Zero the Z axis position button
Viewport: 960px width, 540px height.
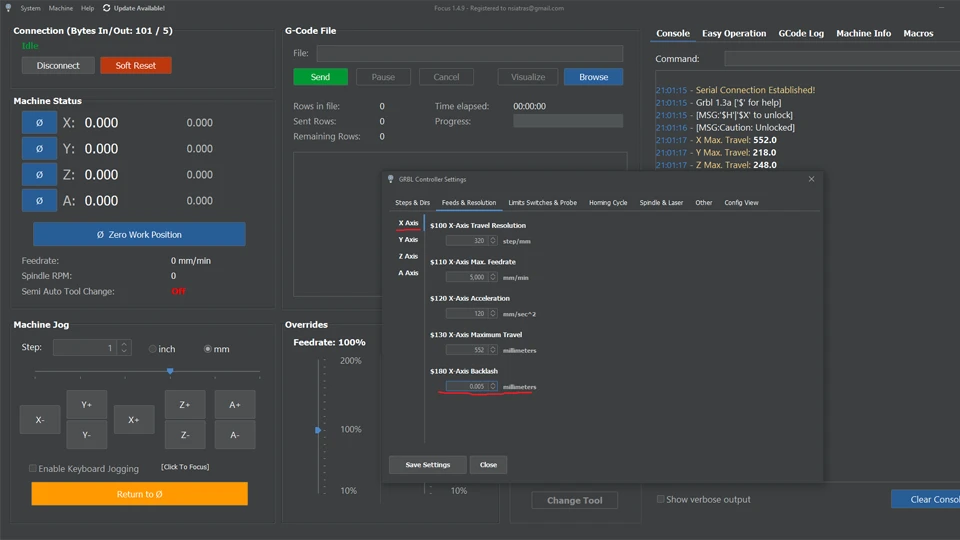39,175
